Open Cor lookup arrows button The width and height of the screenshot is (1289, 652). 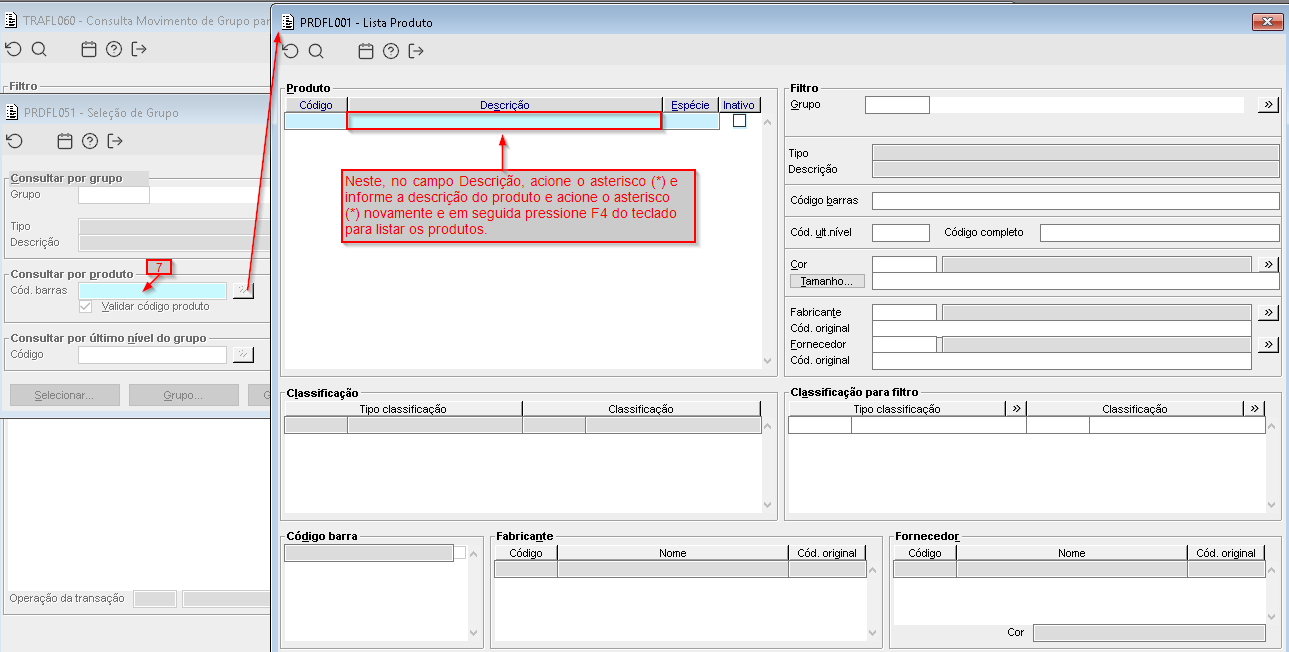(1268, 264)
